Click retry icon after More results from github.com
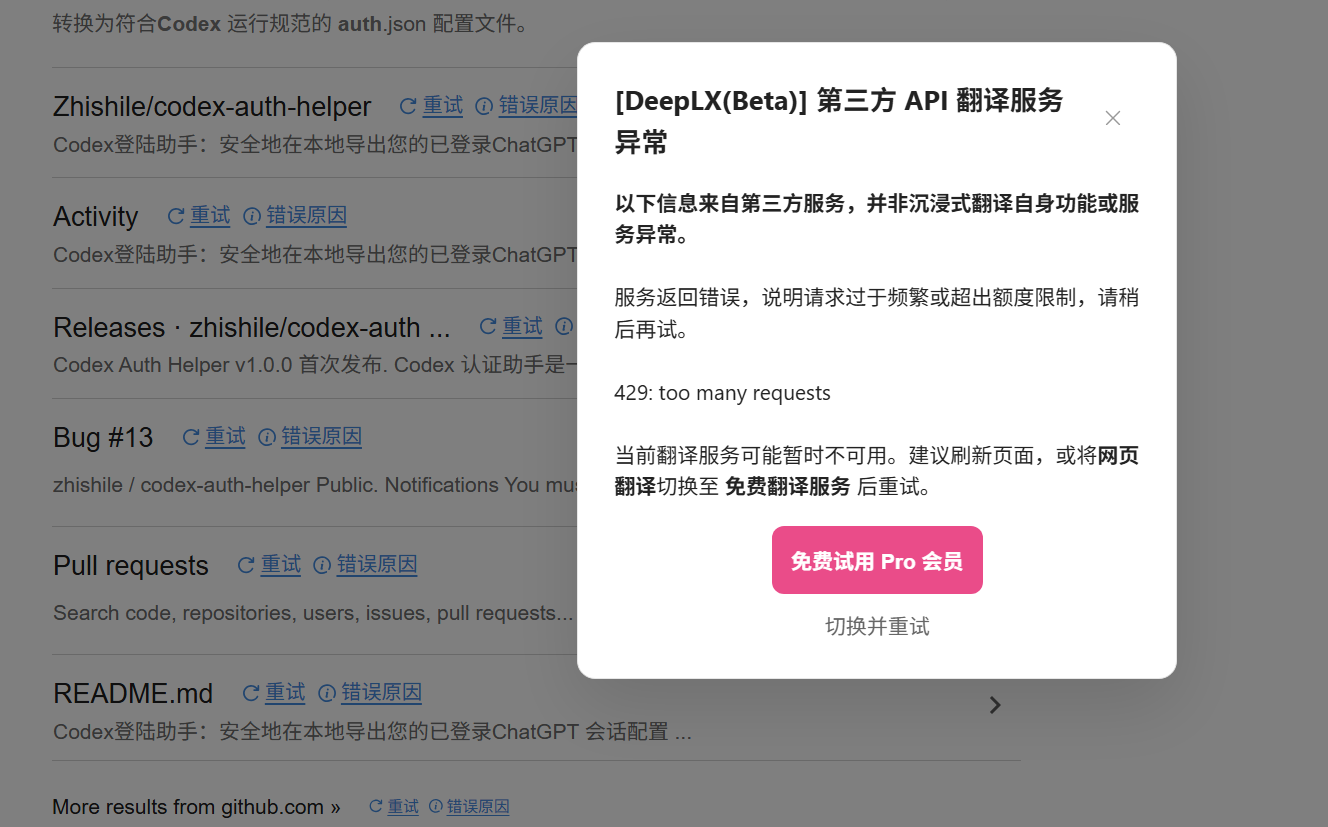The height and width of the screenshot is (827, 1328). (376, 806)
